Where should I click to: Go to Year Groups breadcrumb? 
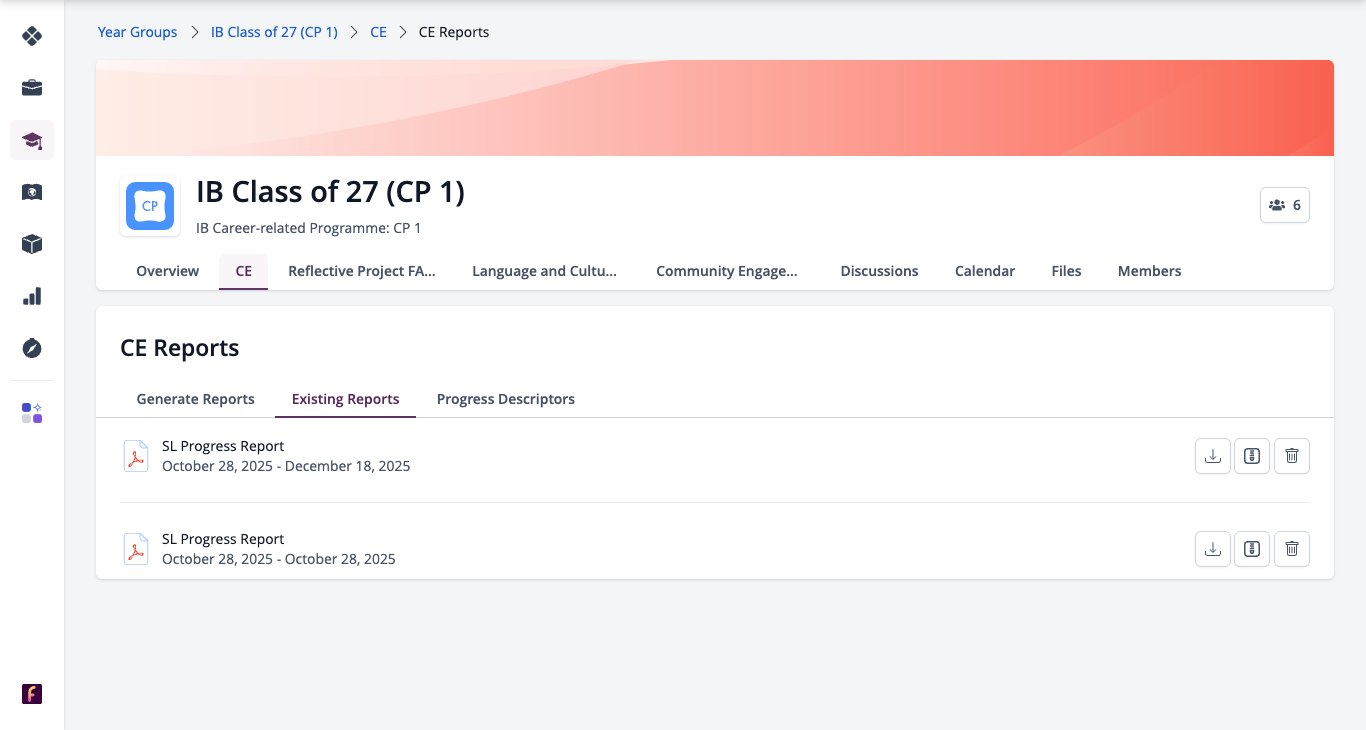click(137, 32)
